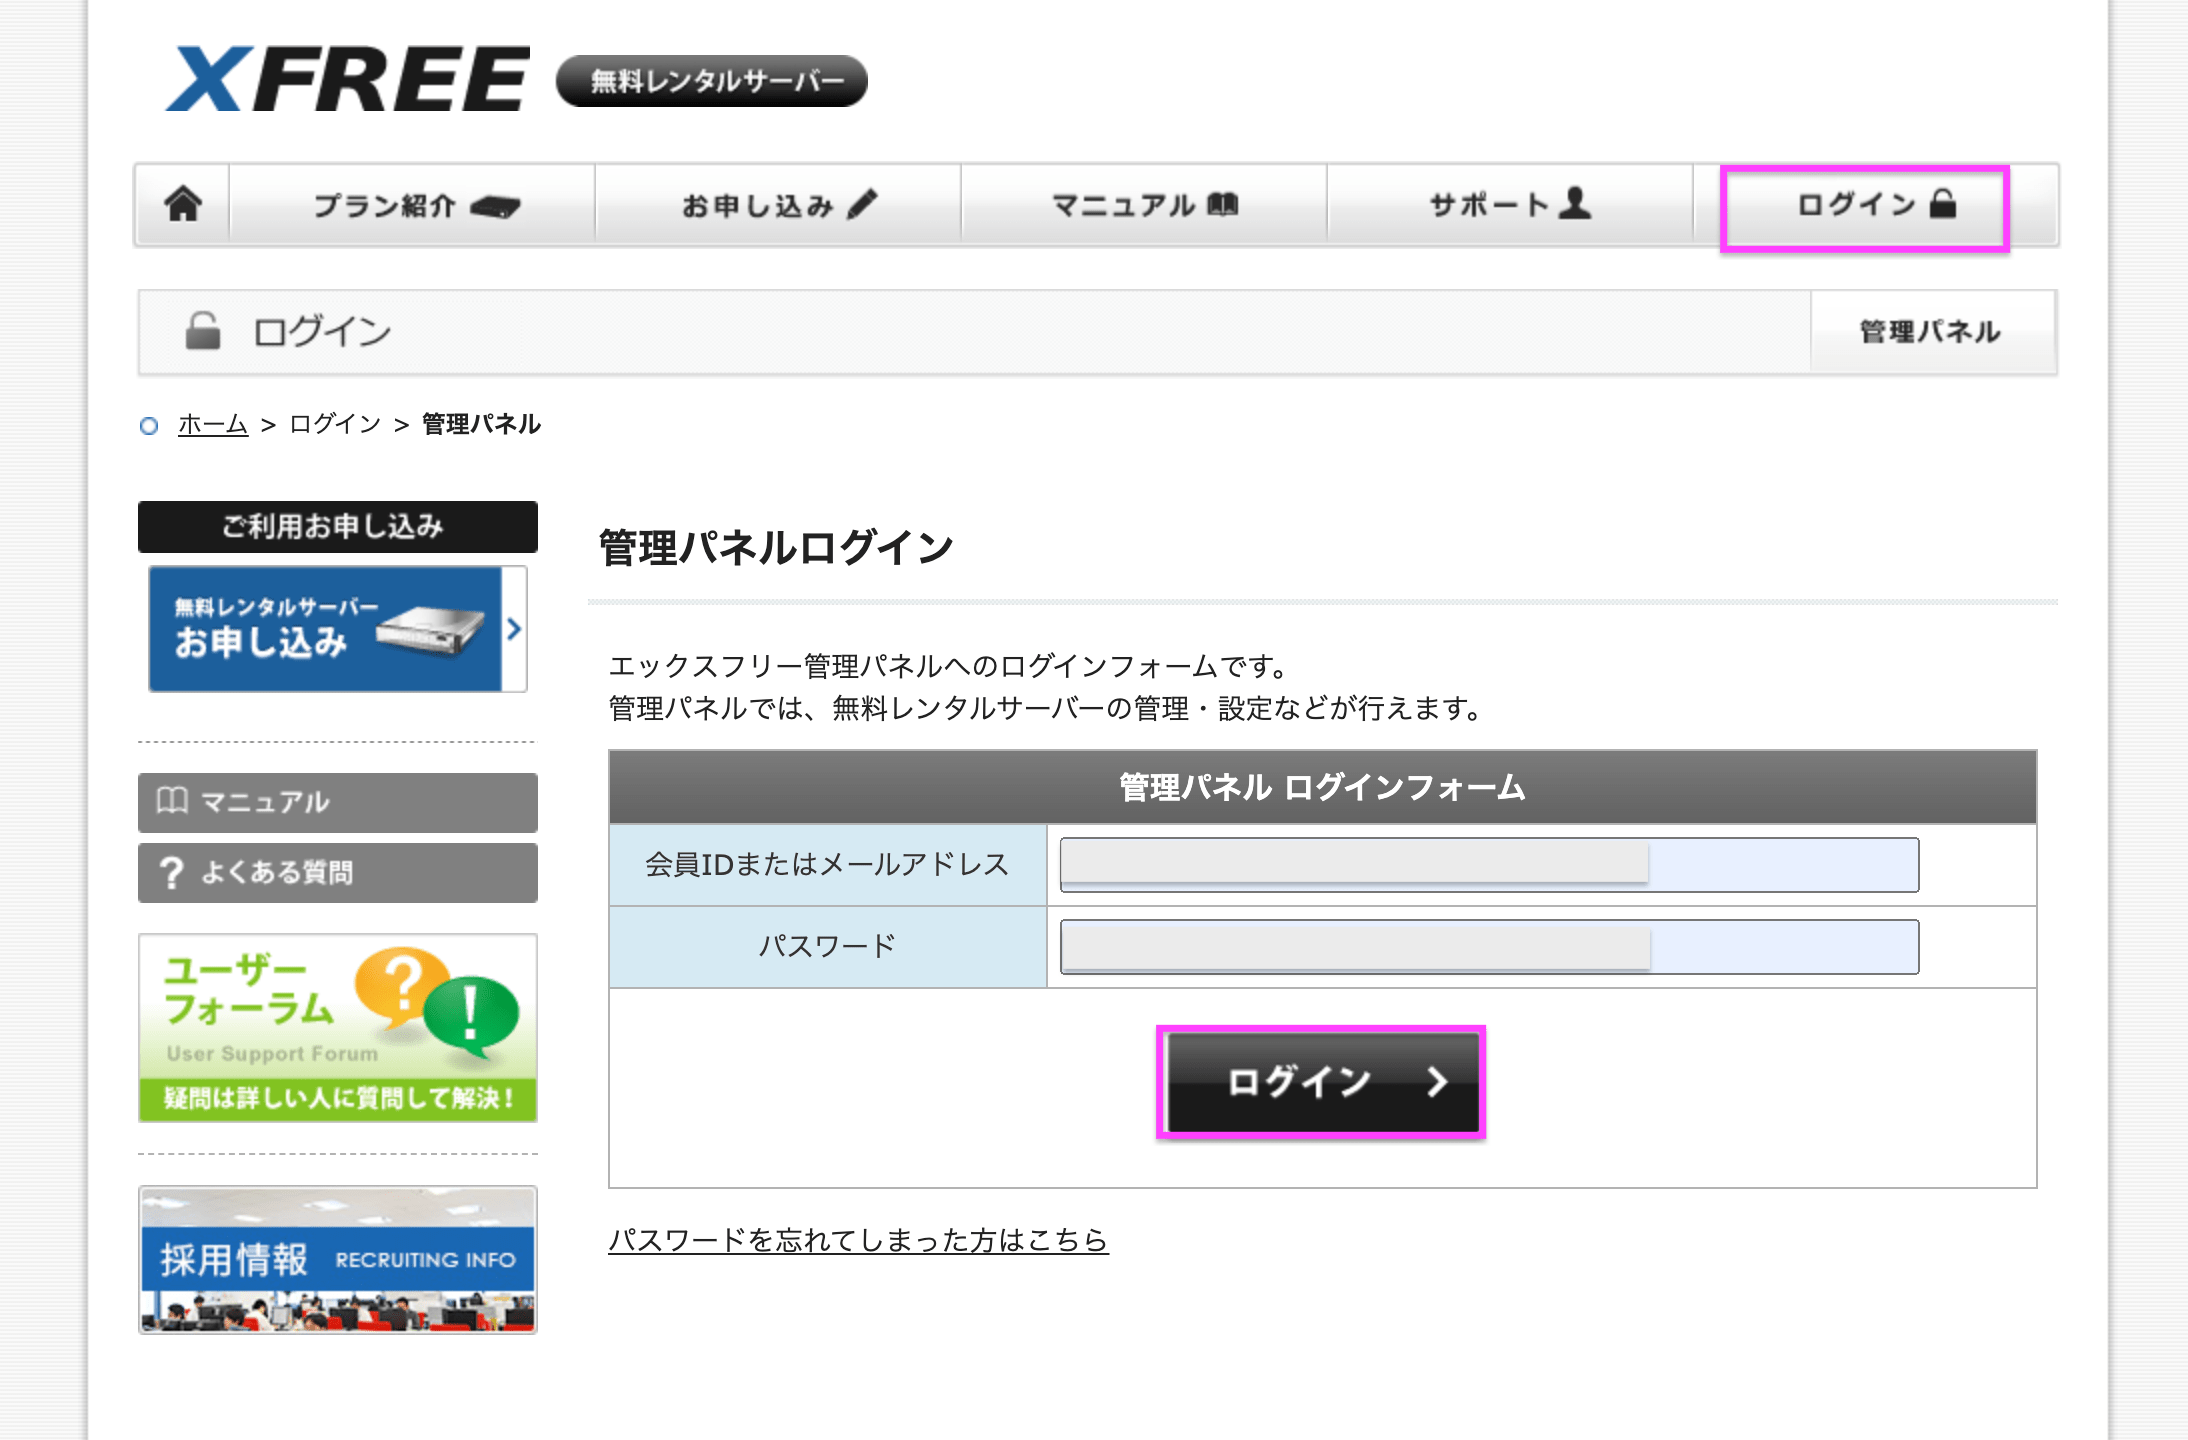Open the 管理パネル tab
The image size is (2188, 1440).
[1930, 332]
